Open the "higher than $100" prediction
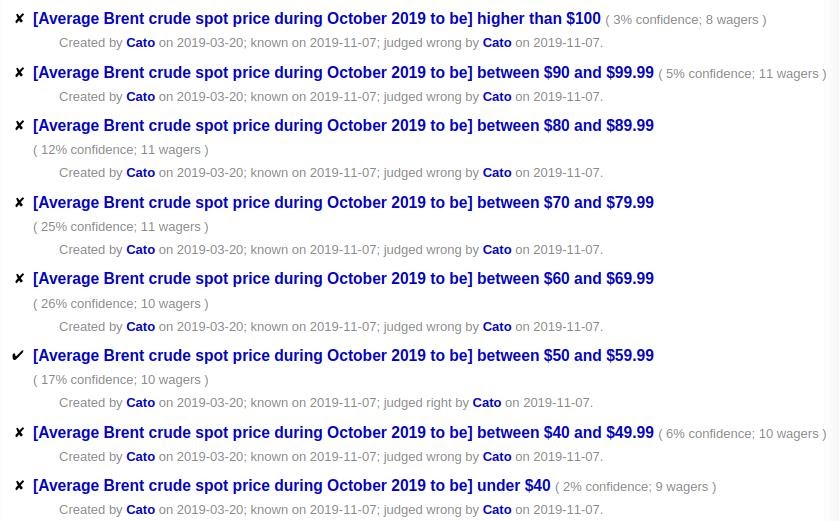The image size is (839, 521). tap(316, 19)
